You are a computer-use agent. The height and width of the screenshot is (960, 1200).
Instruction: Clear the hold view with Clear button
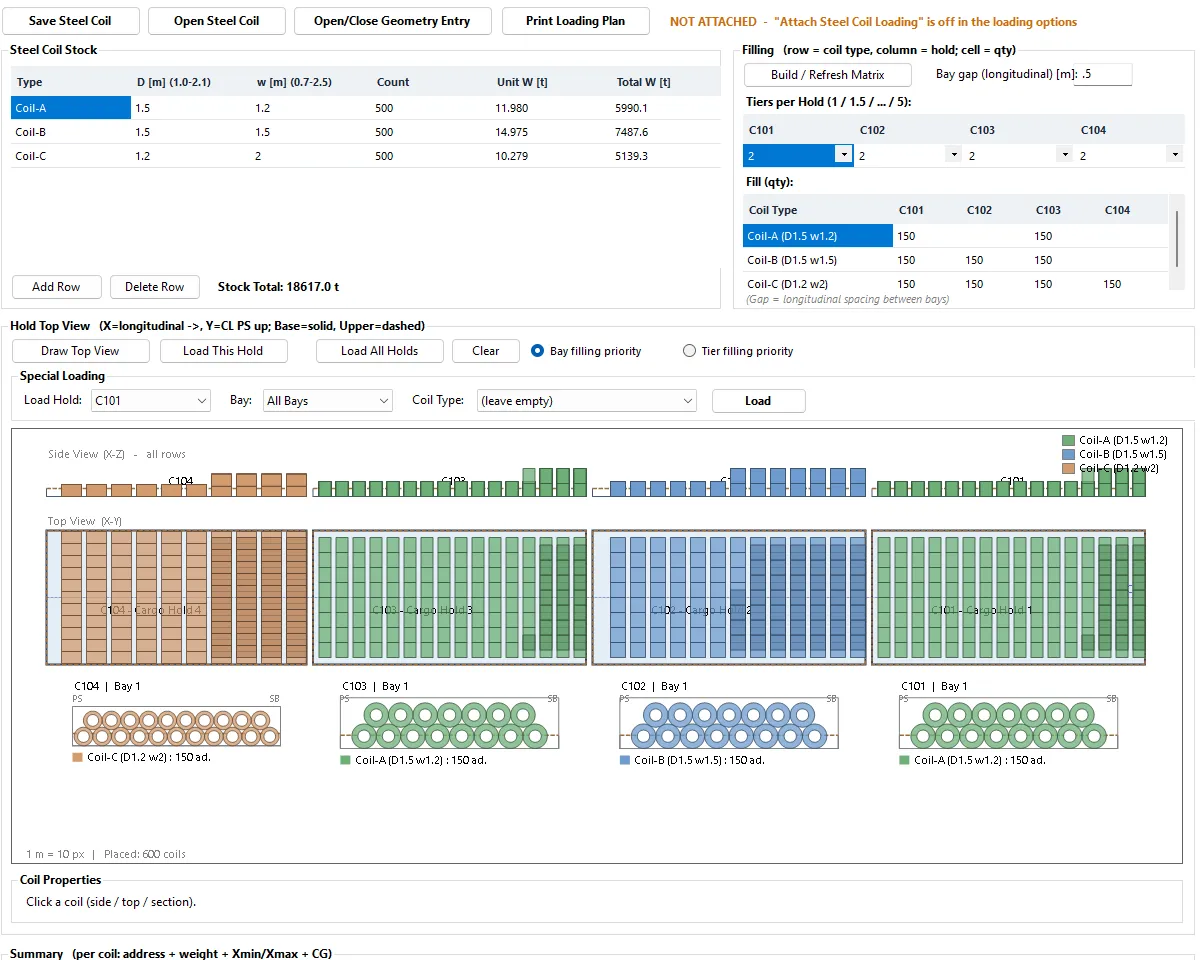486,351
